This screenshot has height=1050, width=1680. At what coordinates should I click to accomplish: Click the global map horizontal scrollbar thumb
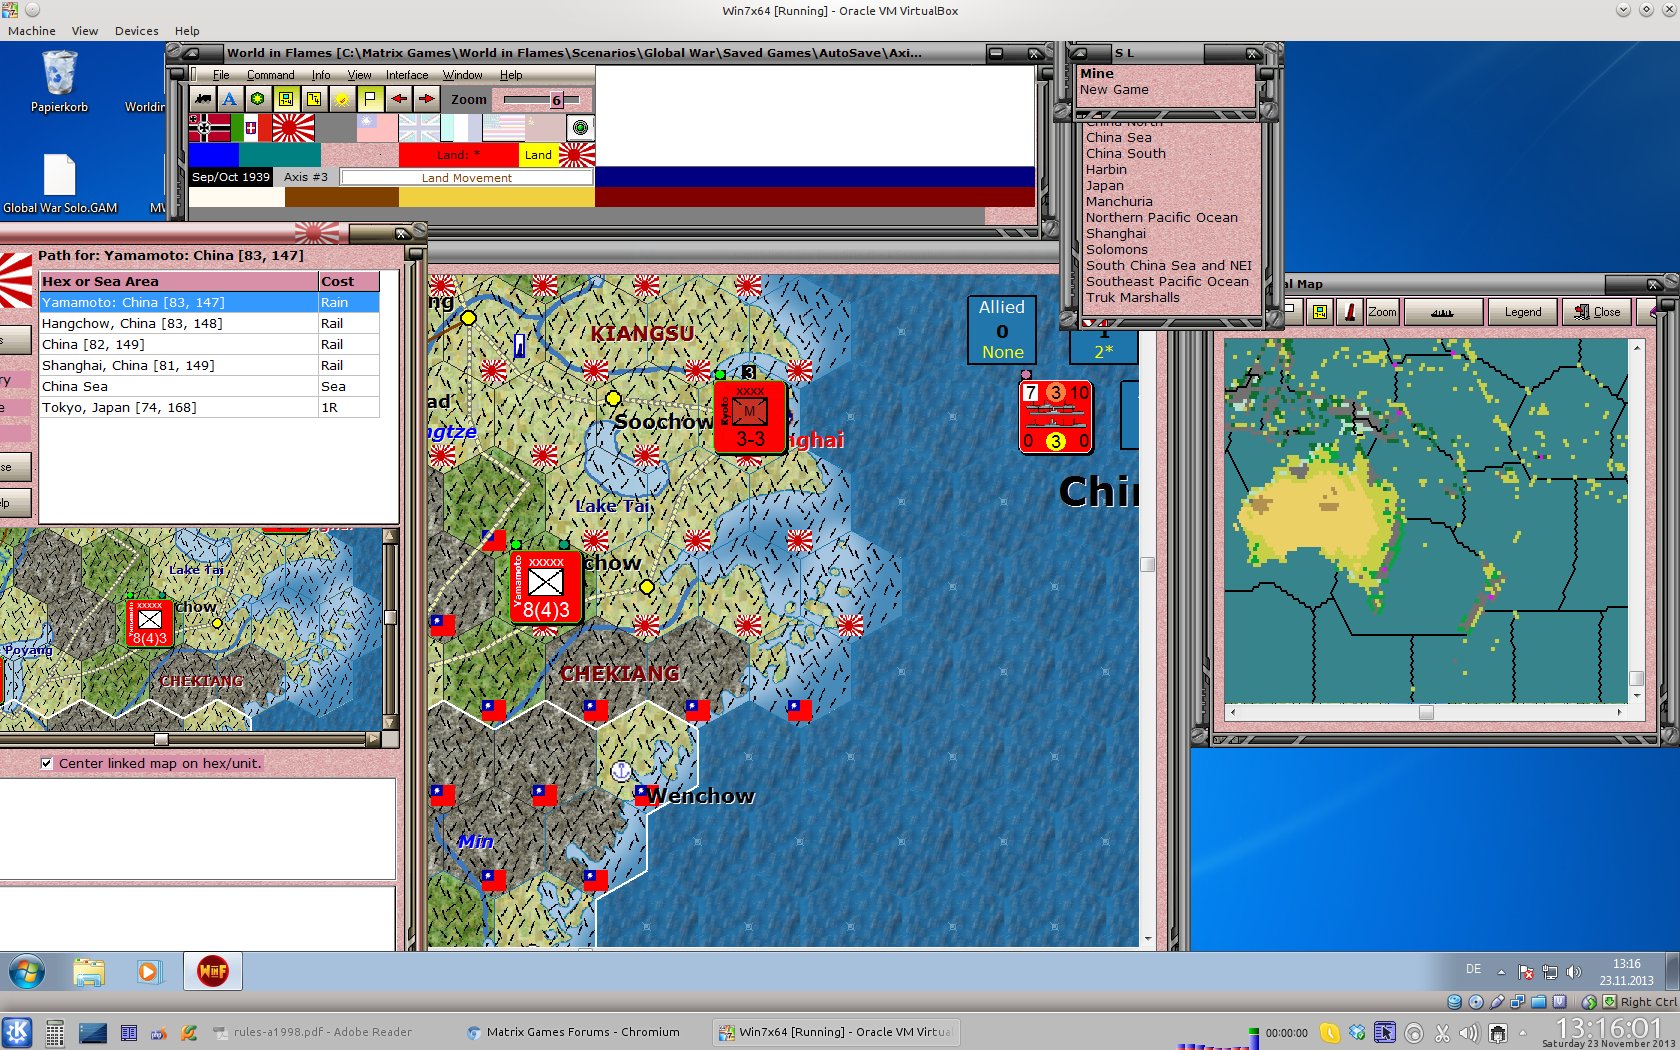pos(1426,713)
